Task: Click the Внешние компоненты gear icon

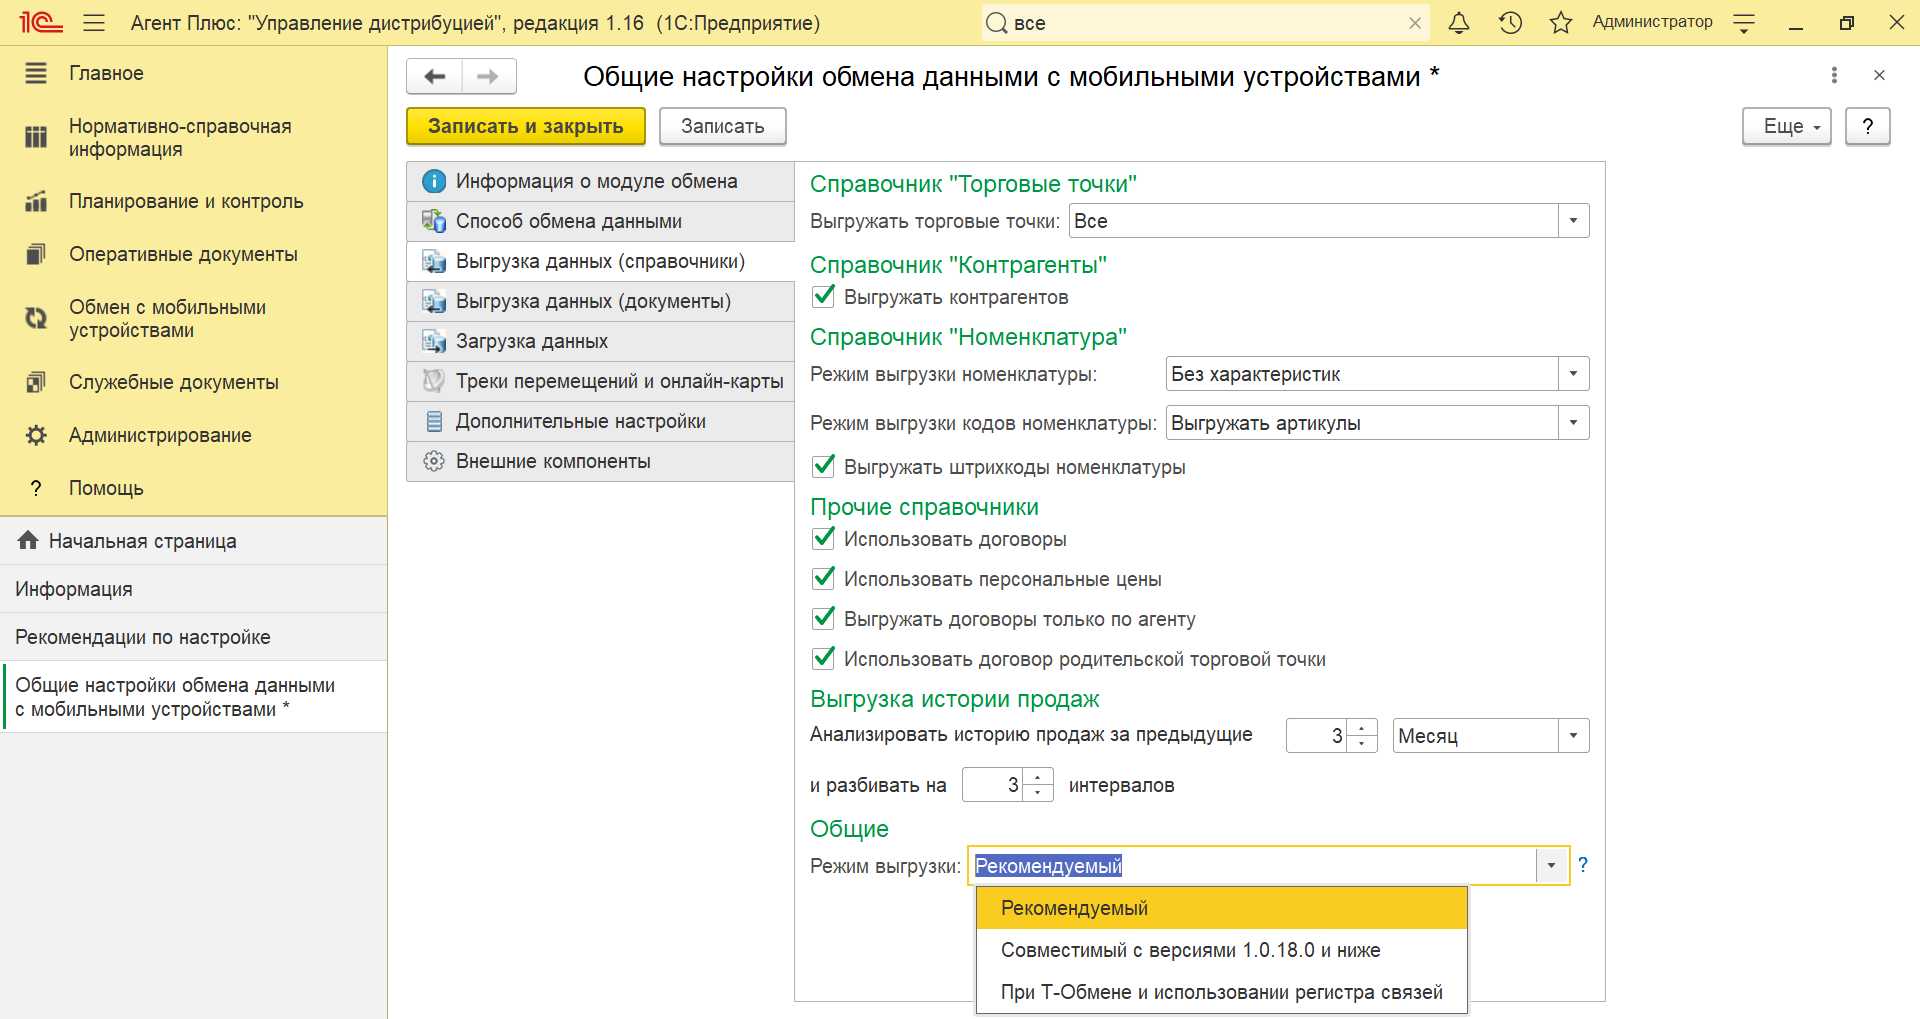Action: tap(434, 461)
